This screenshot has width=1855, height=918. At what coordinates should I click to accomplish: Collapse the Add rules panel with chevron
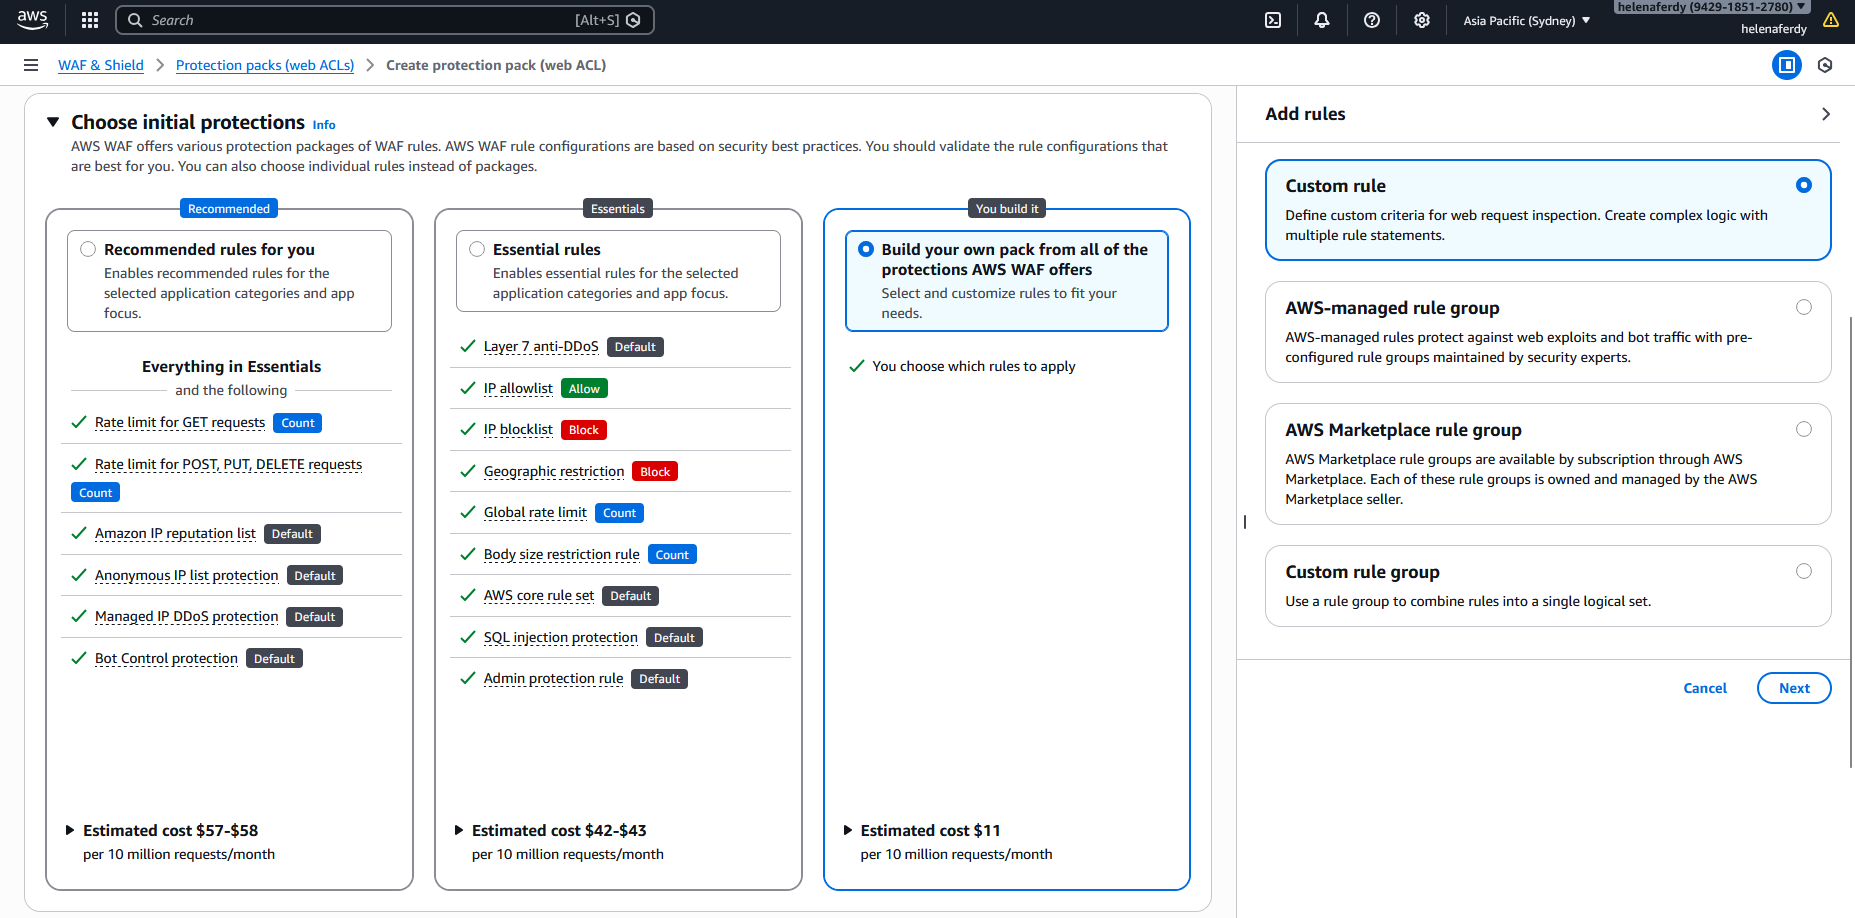(1825, 114)
